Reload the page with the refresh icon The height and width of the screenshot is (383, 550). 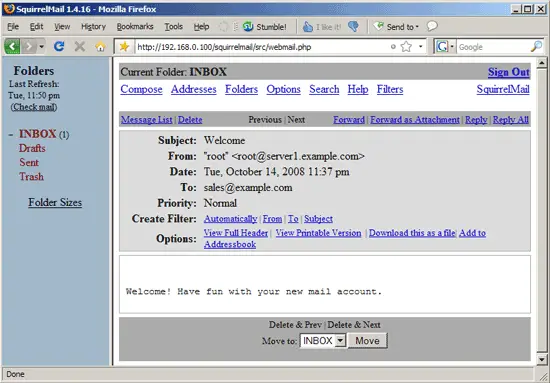point(59,46)
